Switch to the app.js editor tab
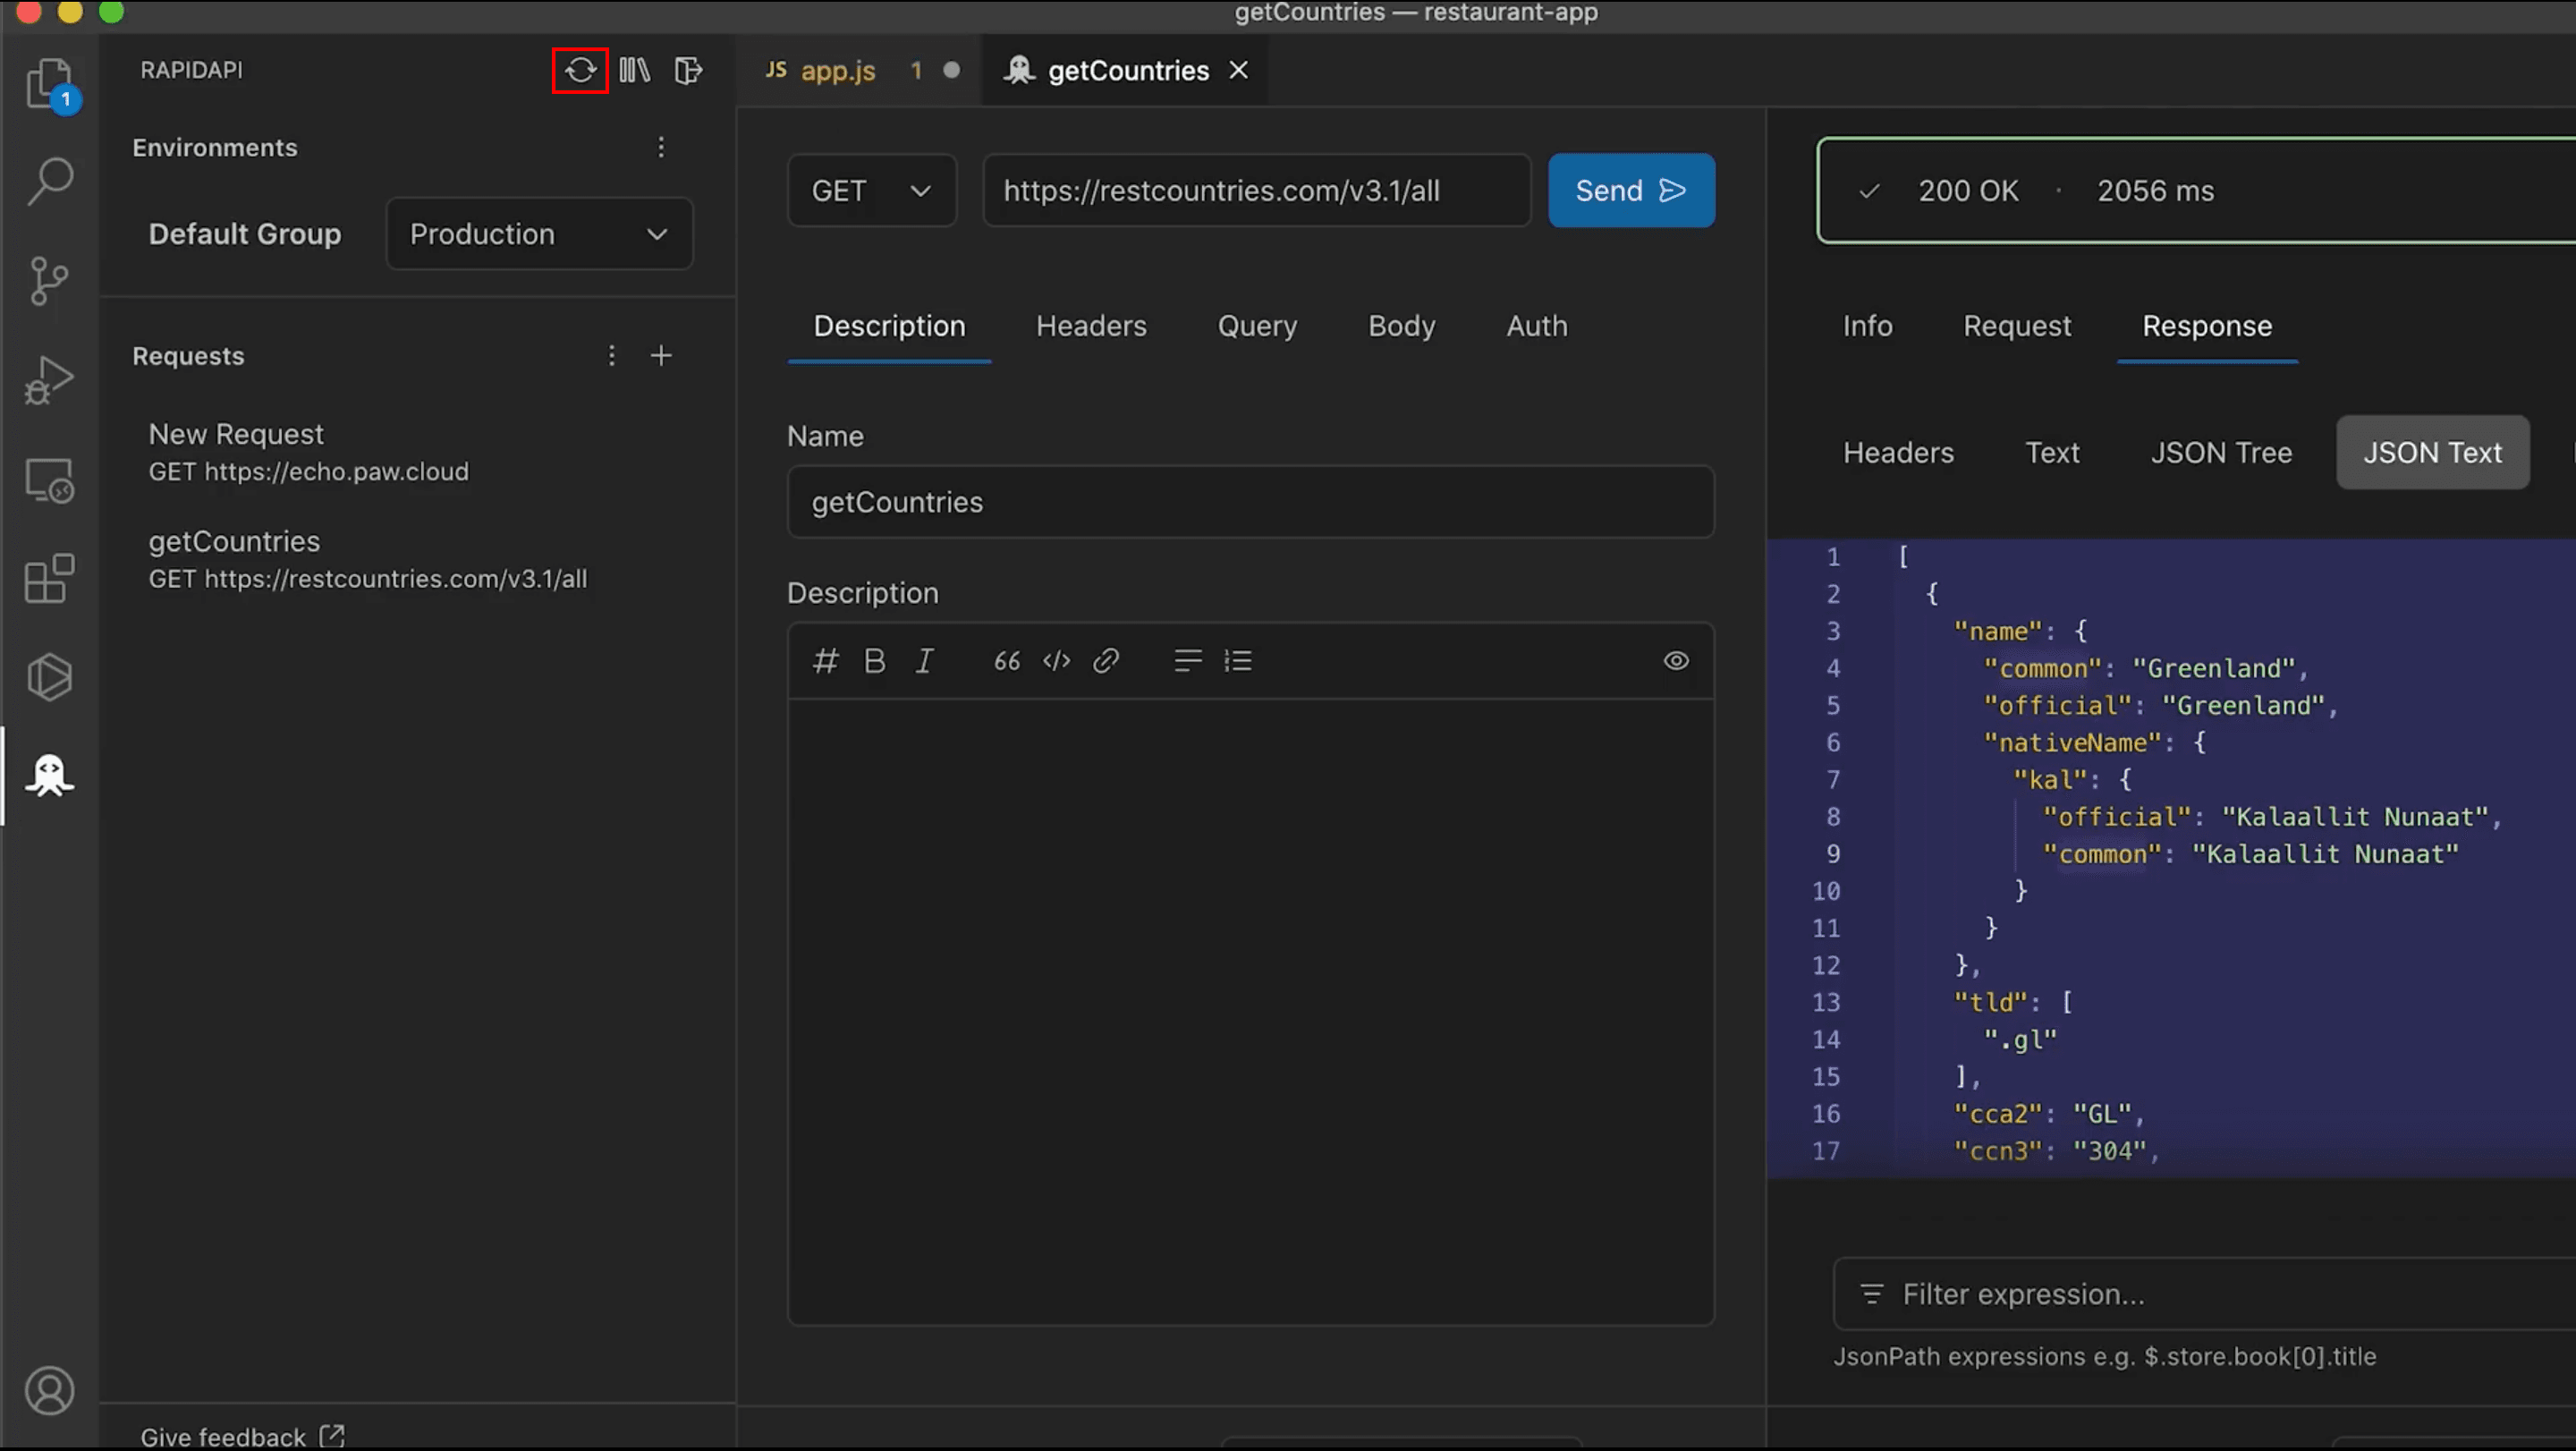The image size is (2576, 1451). click(838, 70)
